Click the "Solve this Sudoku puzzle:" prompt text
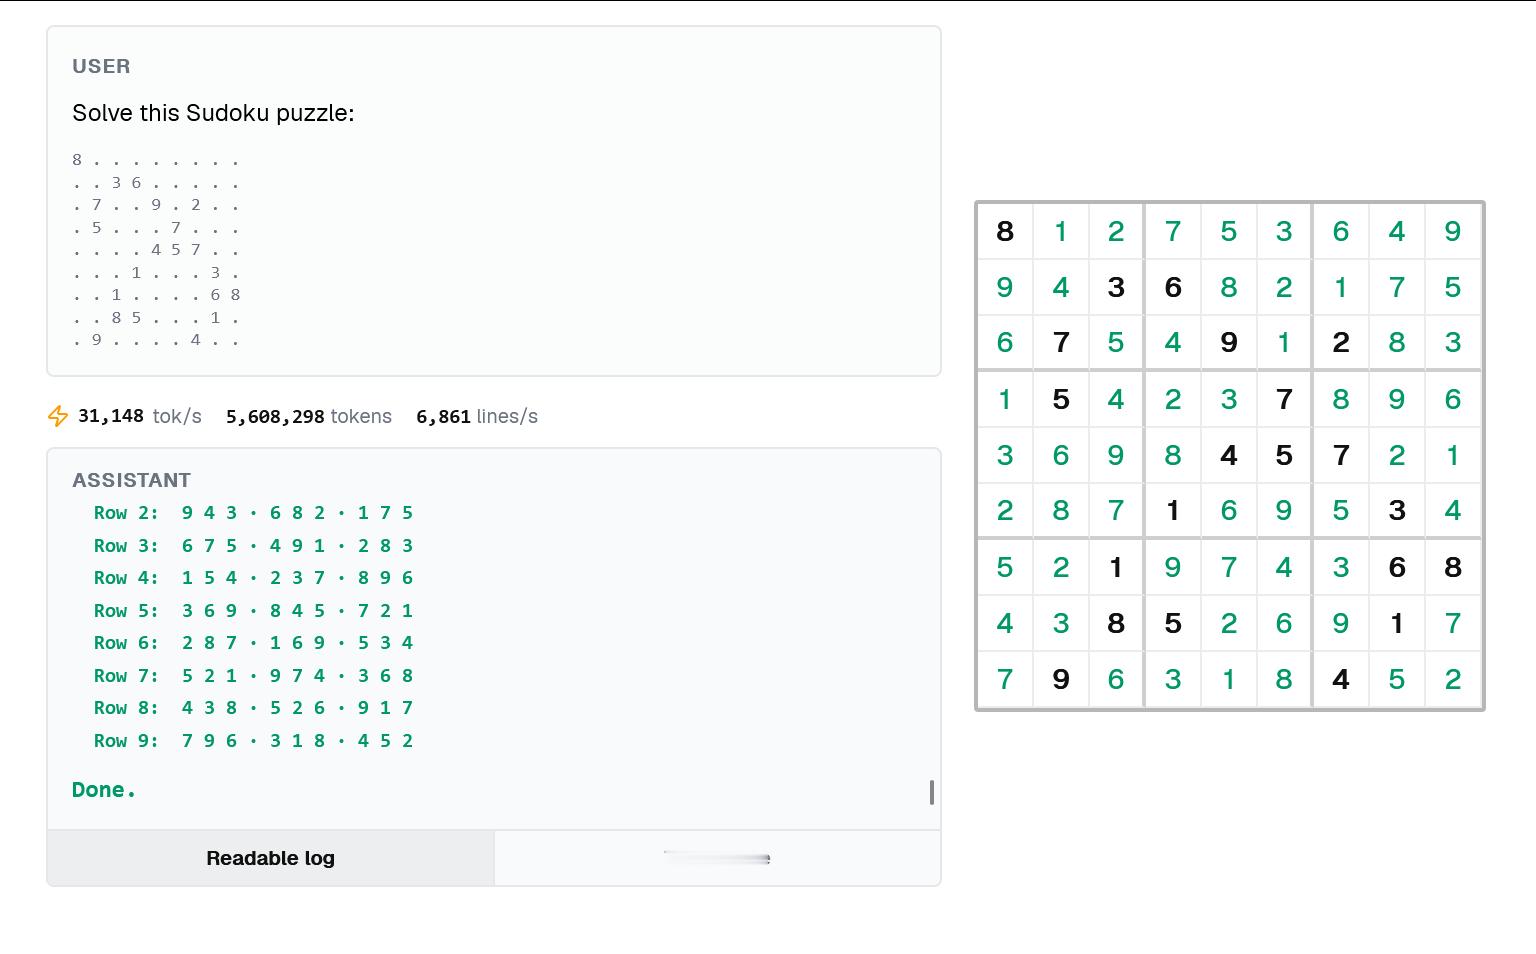This screenshot has height=954, width=1536. coord(213,113)
